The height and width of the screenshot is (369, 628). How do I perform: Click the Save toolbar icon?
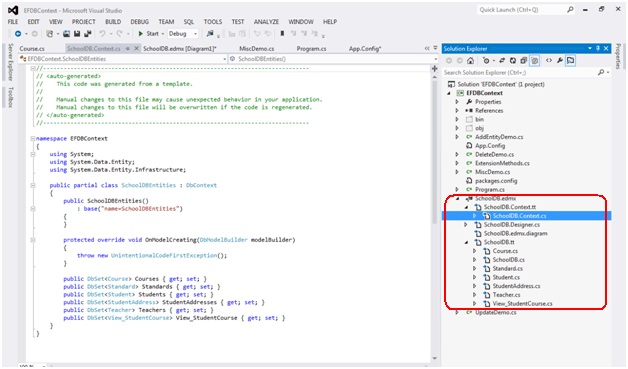pyautogui.click(x=77, y=34)
